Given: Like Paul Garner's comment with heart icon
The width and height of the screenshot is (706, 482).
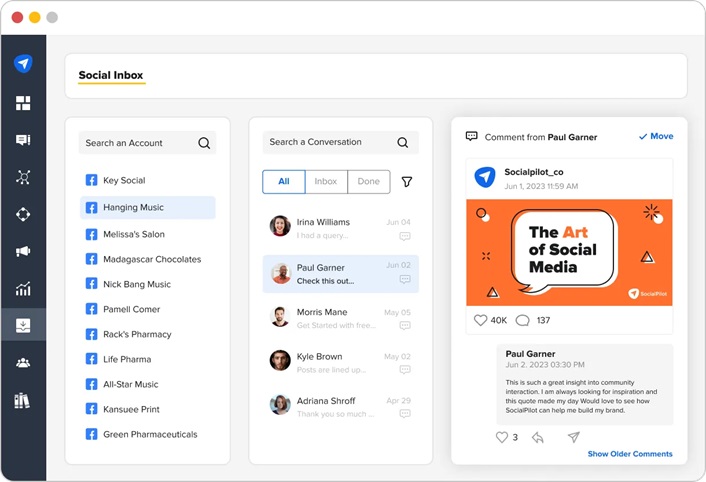Looking at the screenshot, I should coord(502,437).
